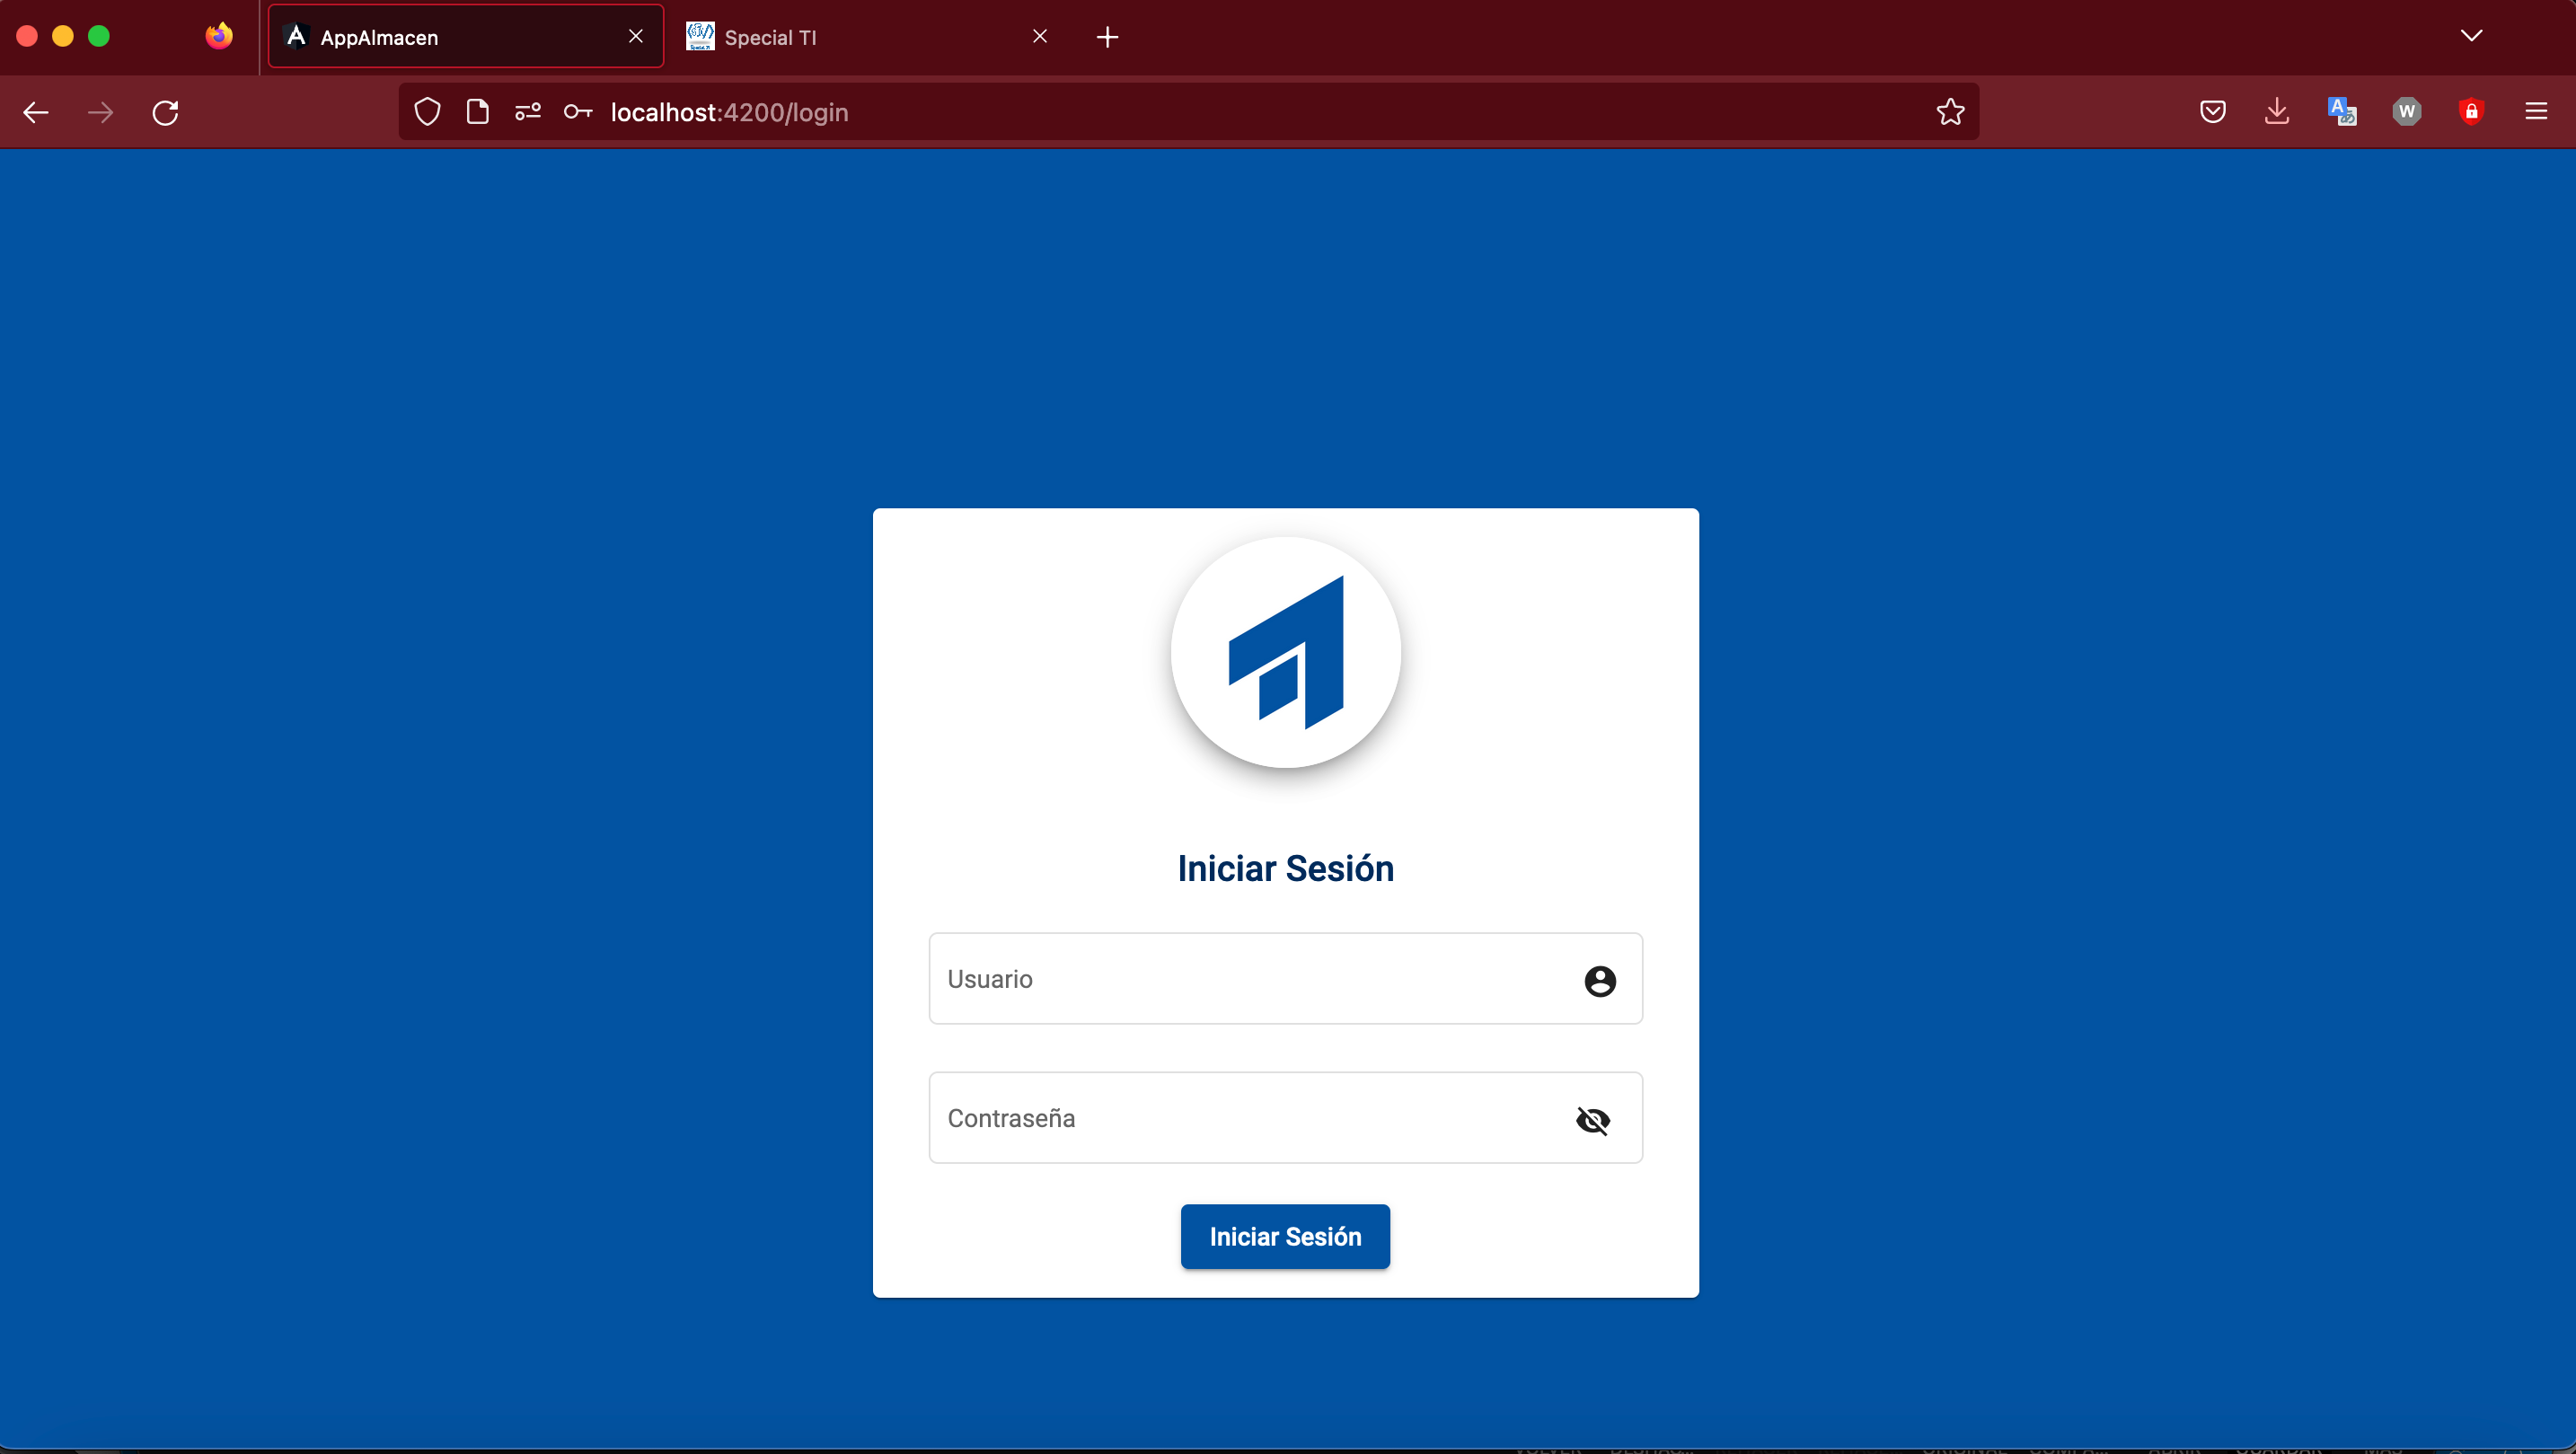Open site permissions icon in address bar
Viewport: 2576px width, 1454px height.
528,112
